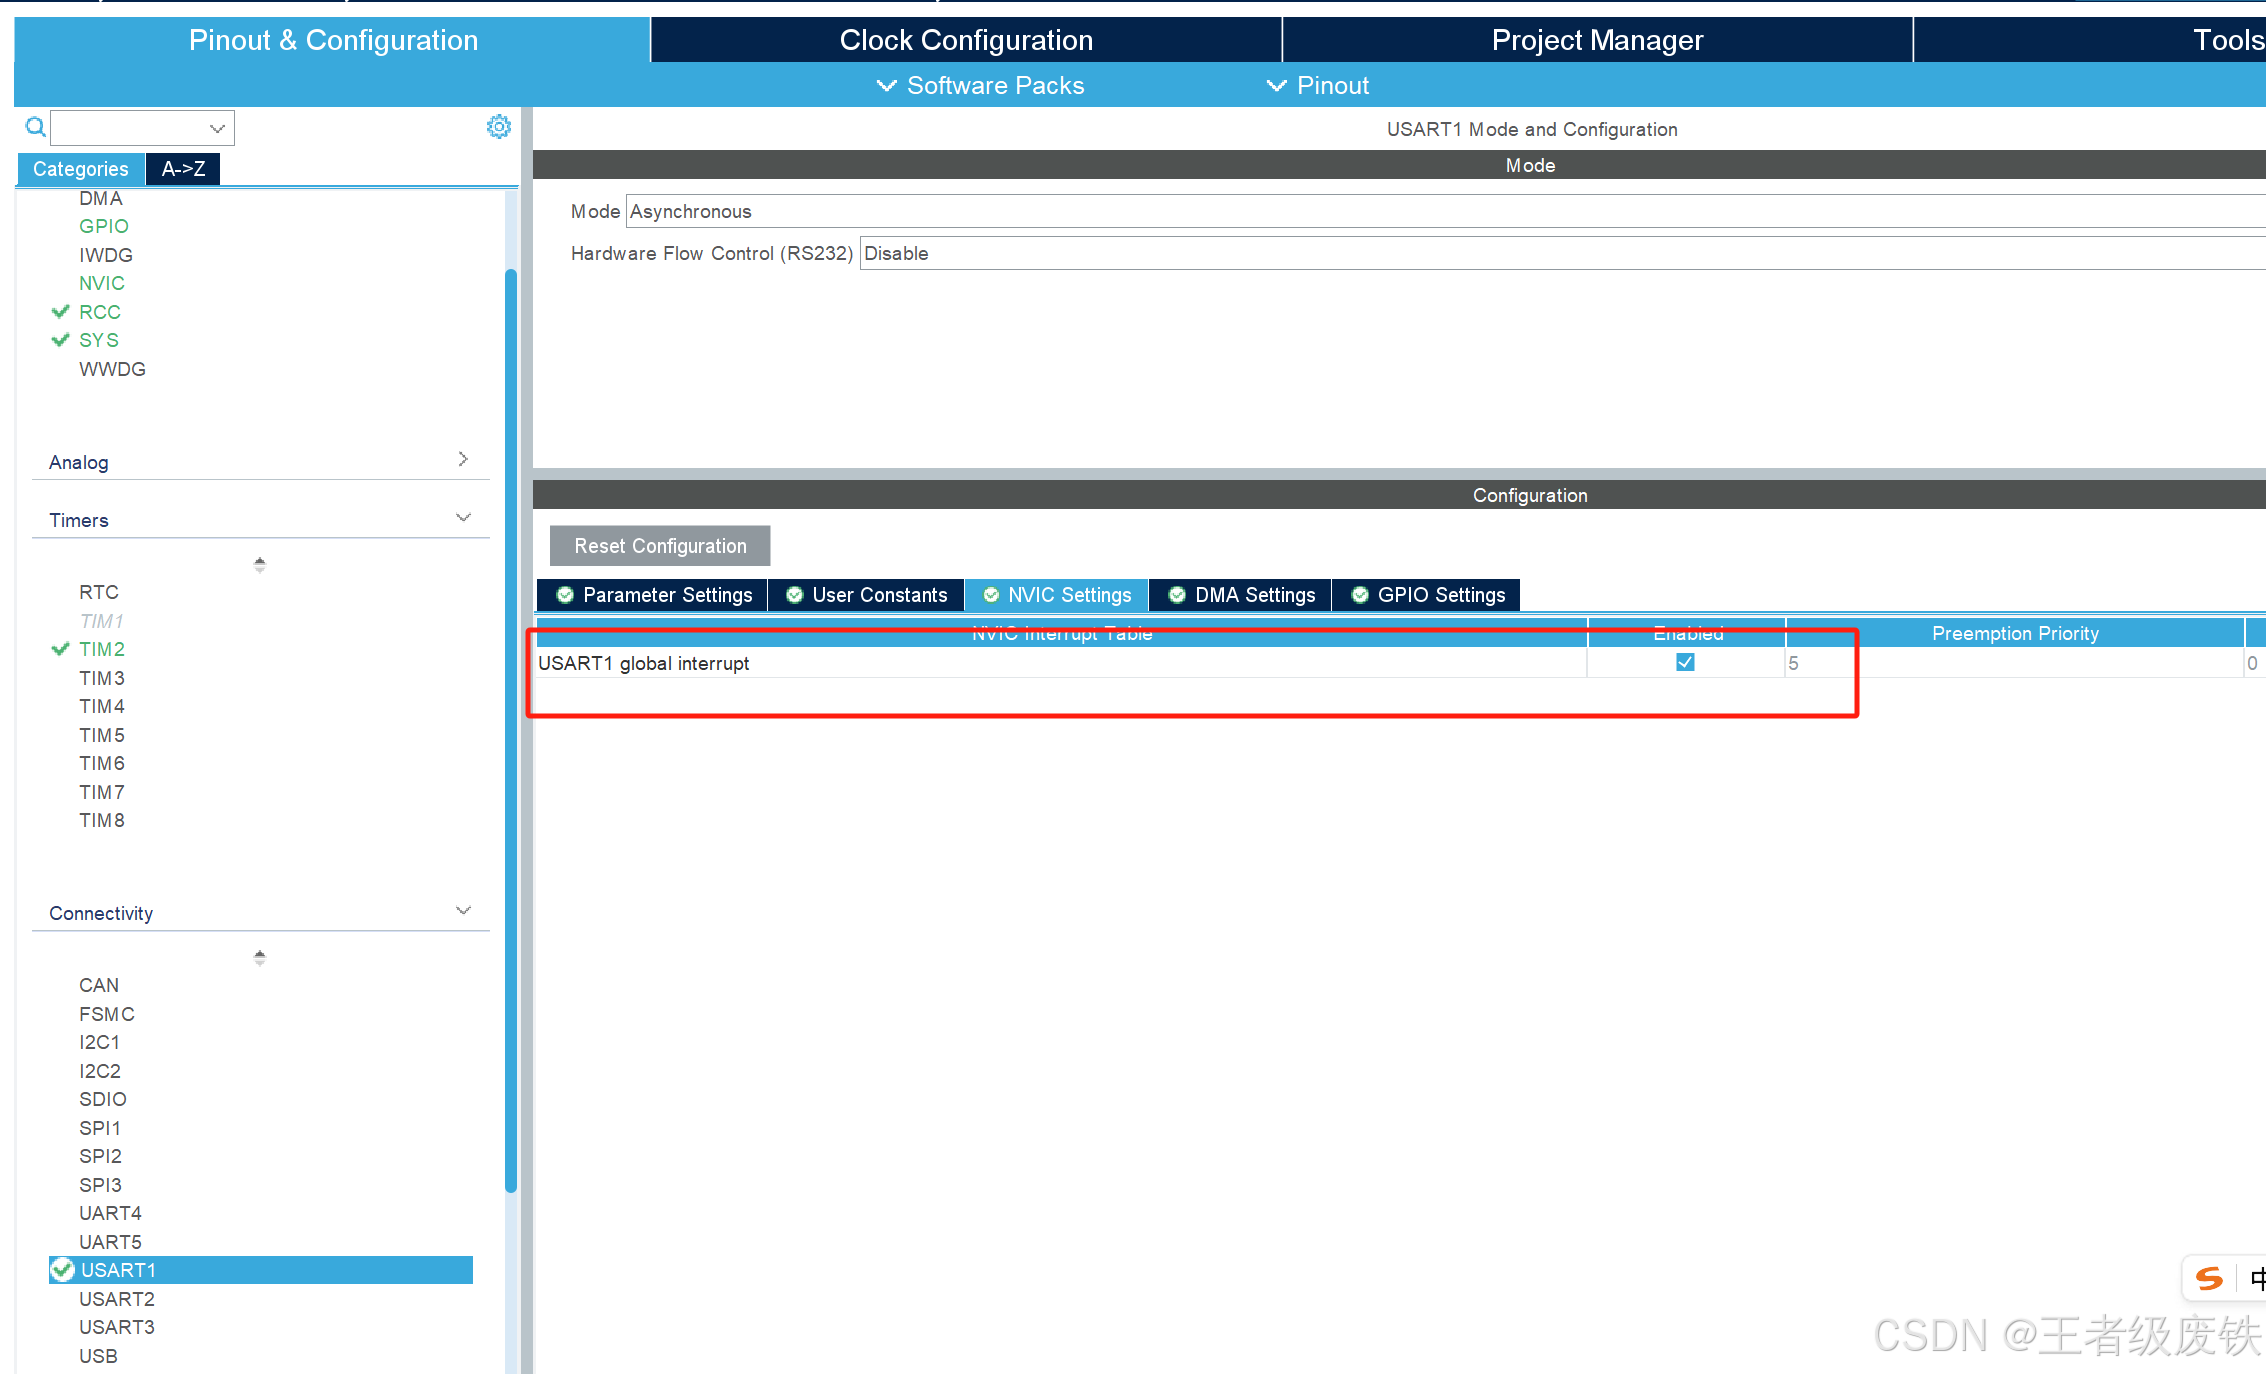Screen dimensions: 2266x1374
Task: Click the sort arrows icon under Timers
Action: point(260,564)
